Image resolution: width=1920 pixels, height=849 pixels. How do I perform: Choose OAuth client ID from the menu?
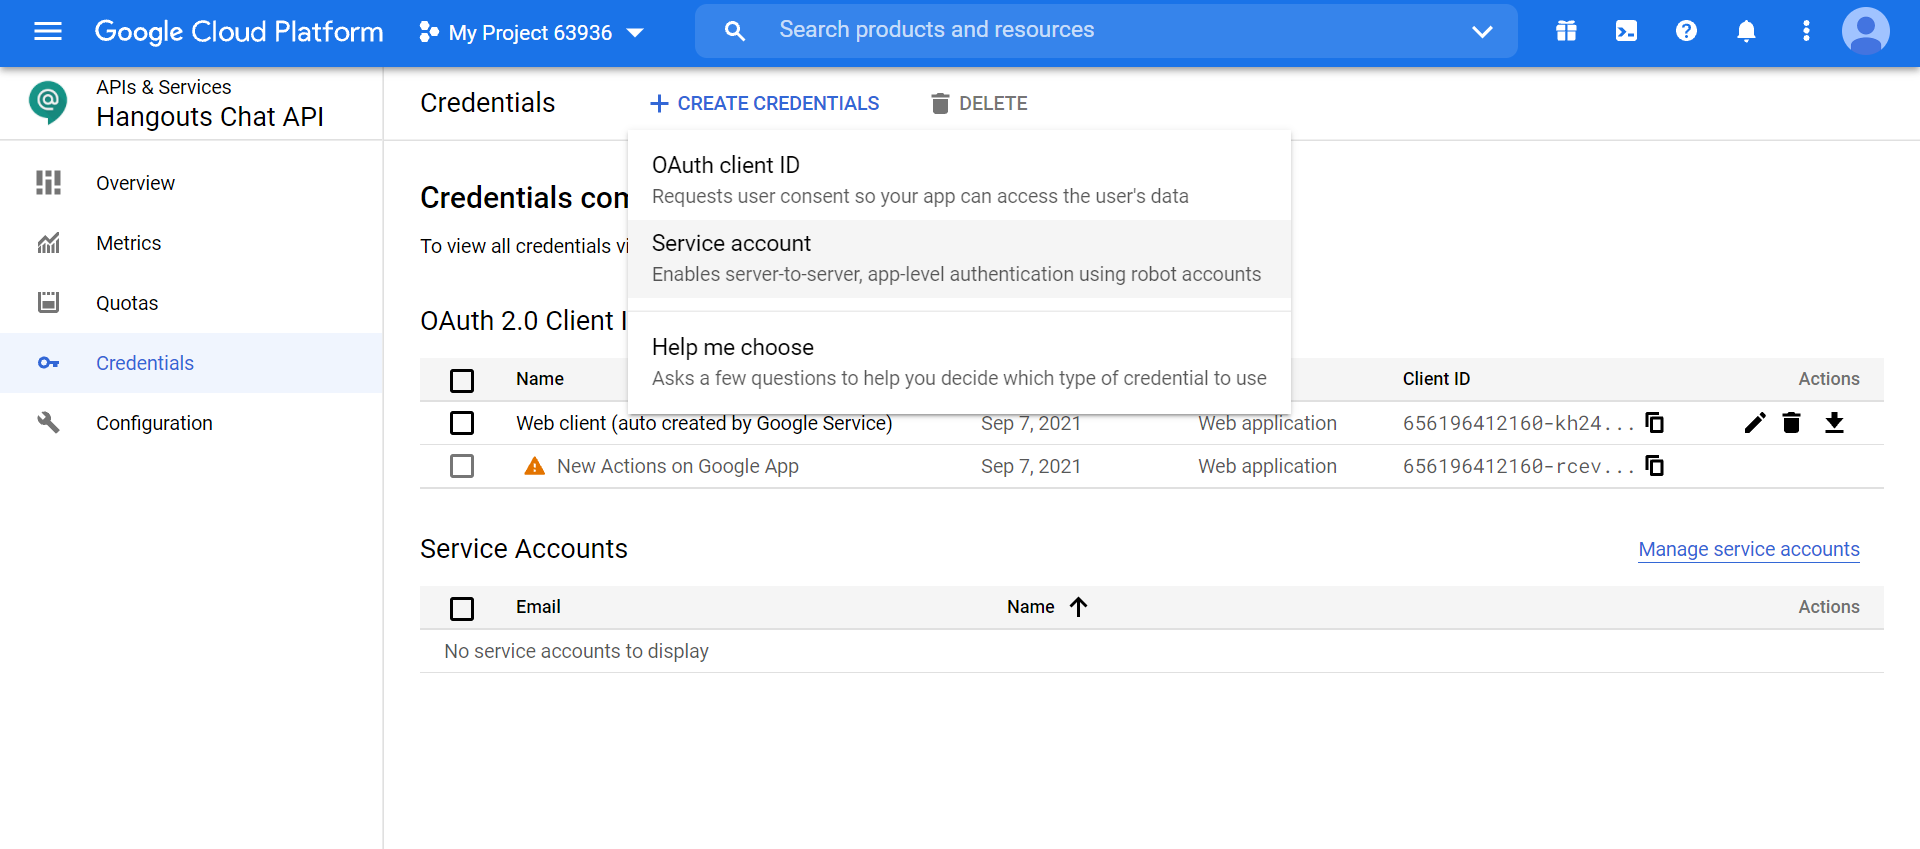(x=959, y=180)
